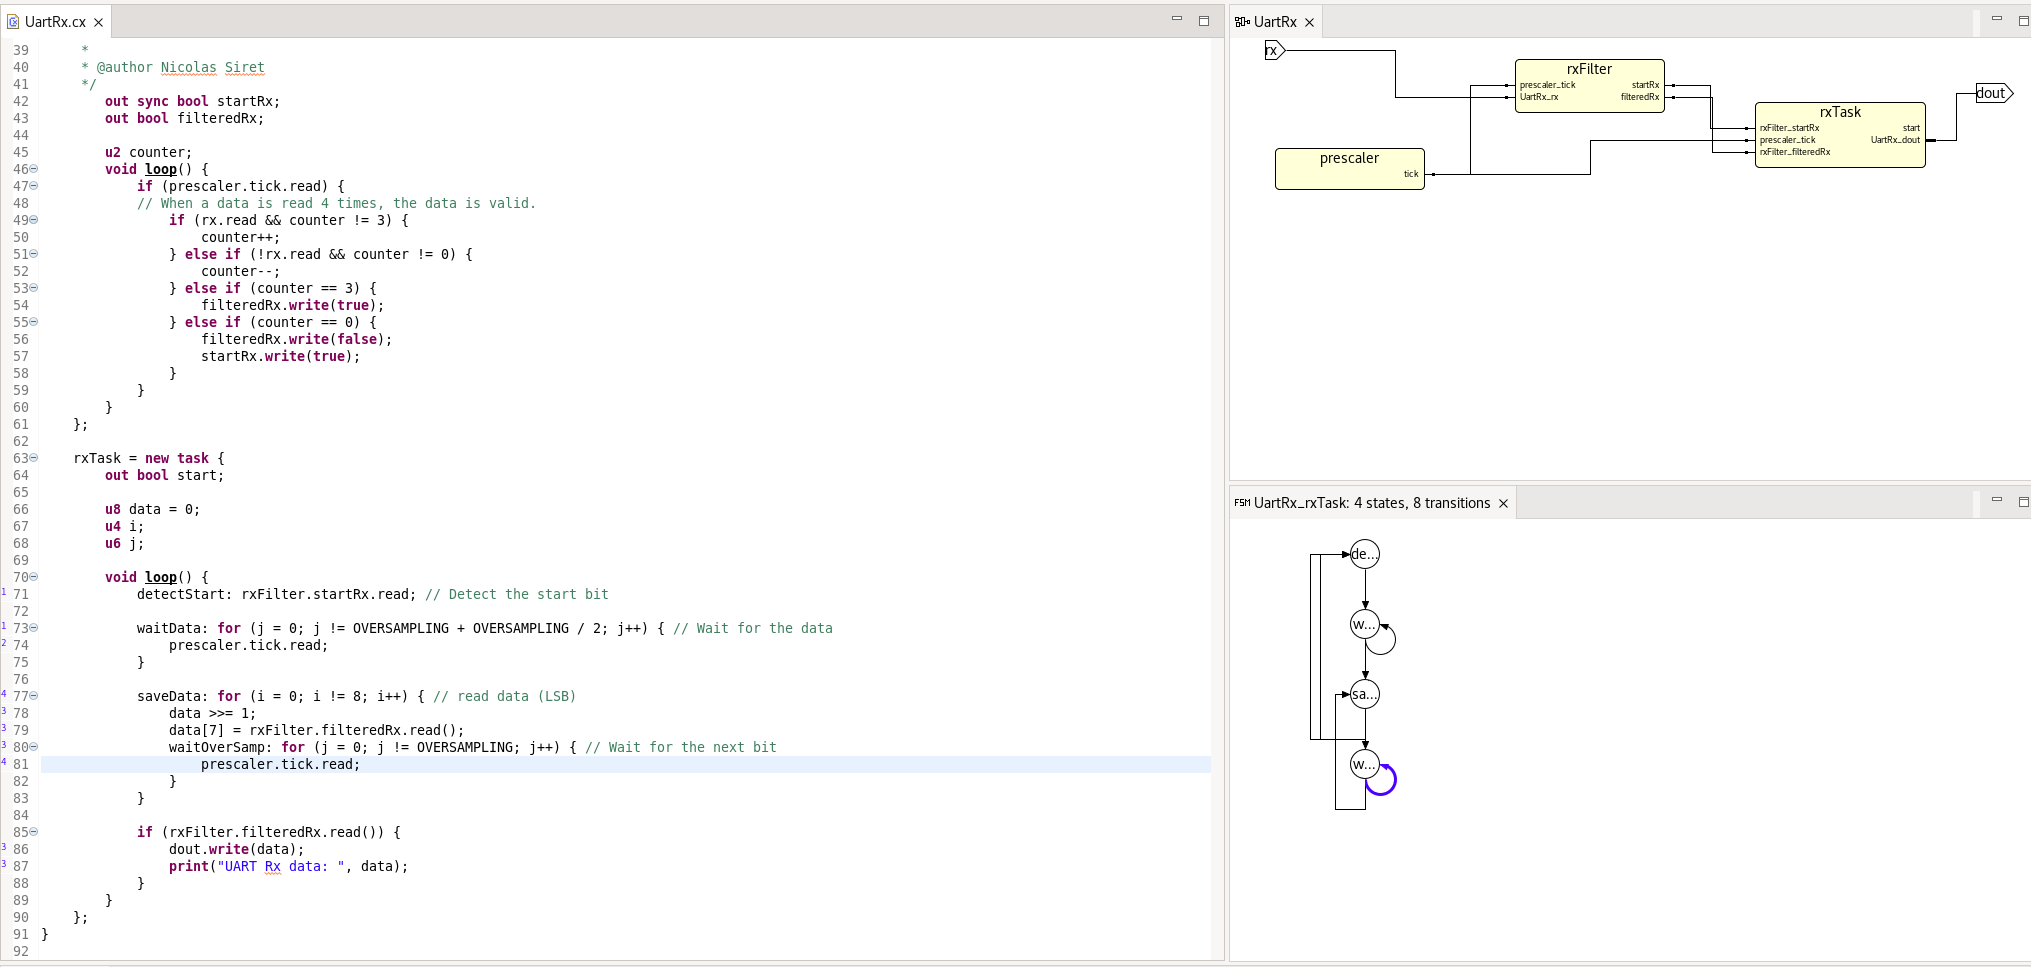This screenshot has width=2031, height=967.
Task: Switch to the UartRx diagram tab
Action: (1275, 21)
